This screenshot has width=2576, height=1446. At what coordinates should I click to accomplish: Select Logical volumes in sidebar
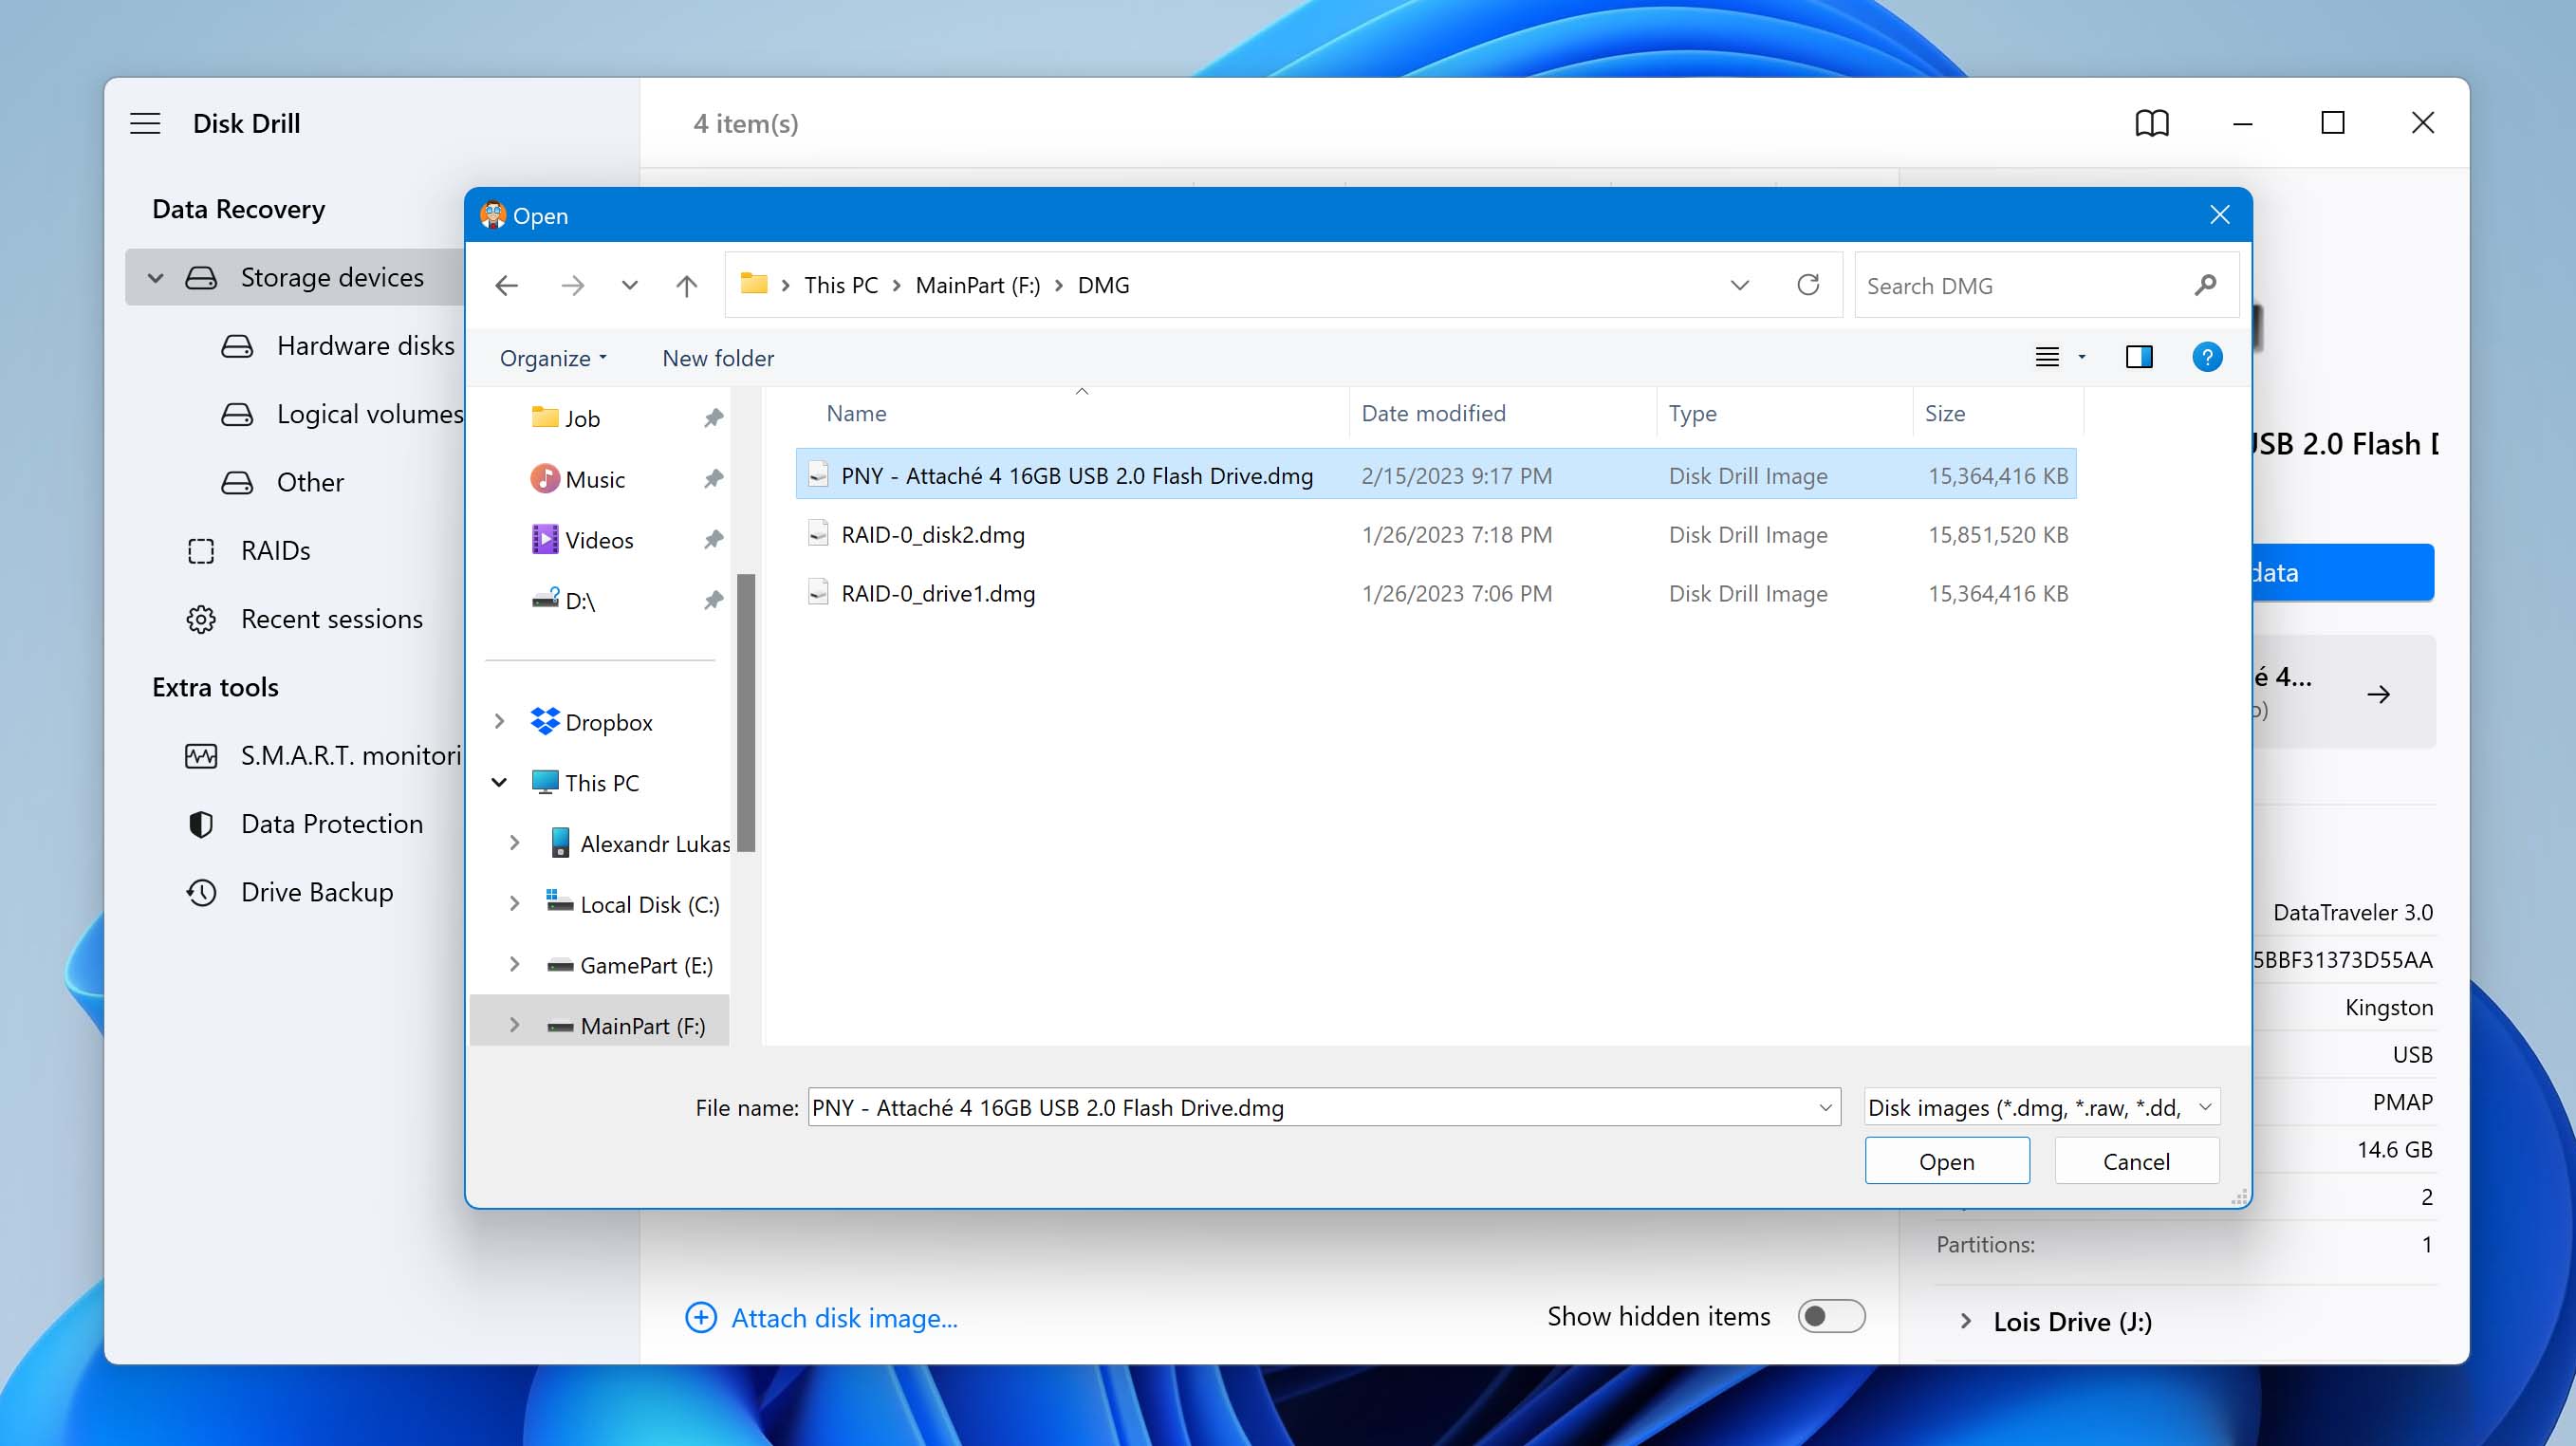[x=370, y=414]
